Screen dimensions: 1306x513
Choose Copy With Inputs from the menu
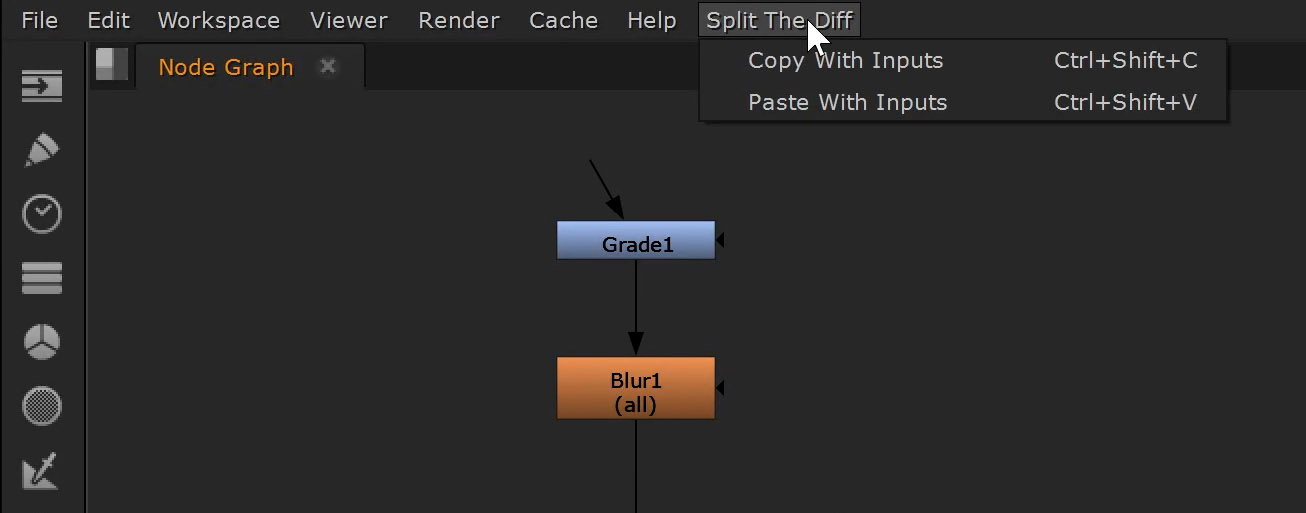point(845,61)
